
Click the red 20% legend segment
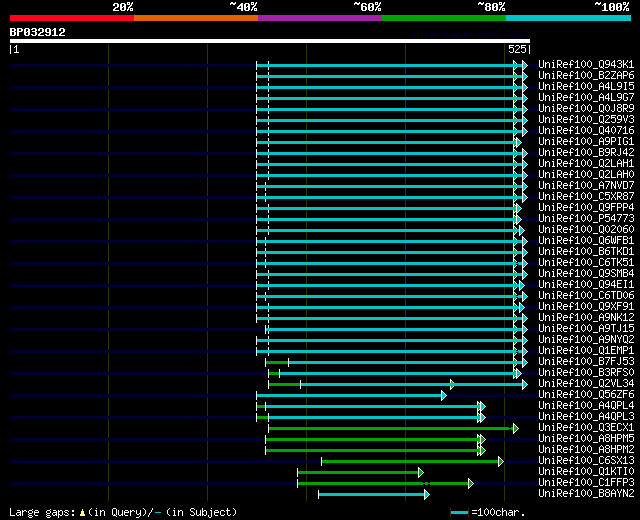pyautogui.click(x=72, y=18)
